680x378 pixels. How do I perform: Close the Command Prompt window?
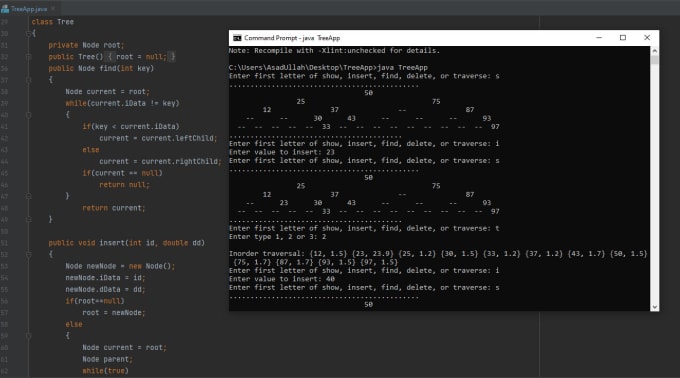pyautogui.click(x=647, y=38)
